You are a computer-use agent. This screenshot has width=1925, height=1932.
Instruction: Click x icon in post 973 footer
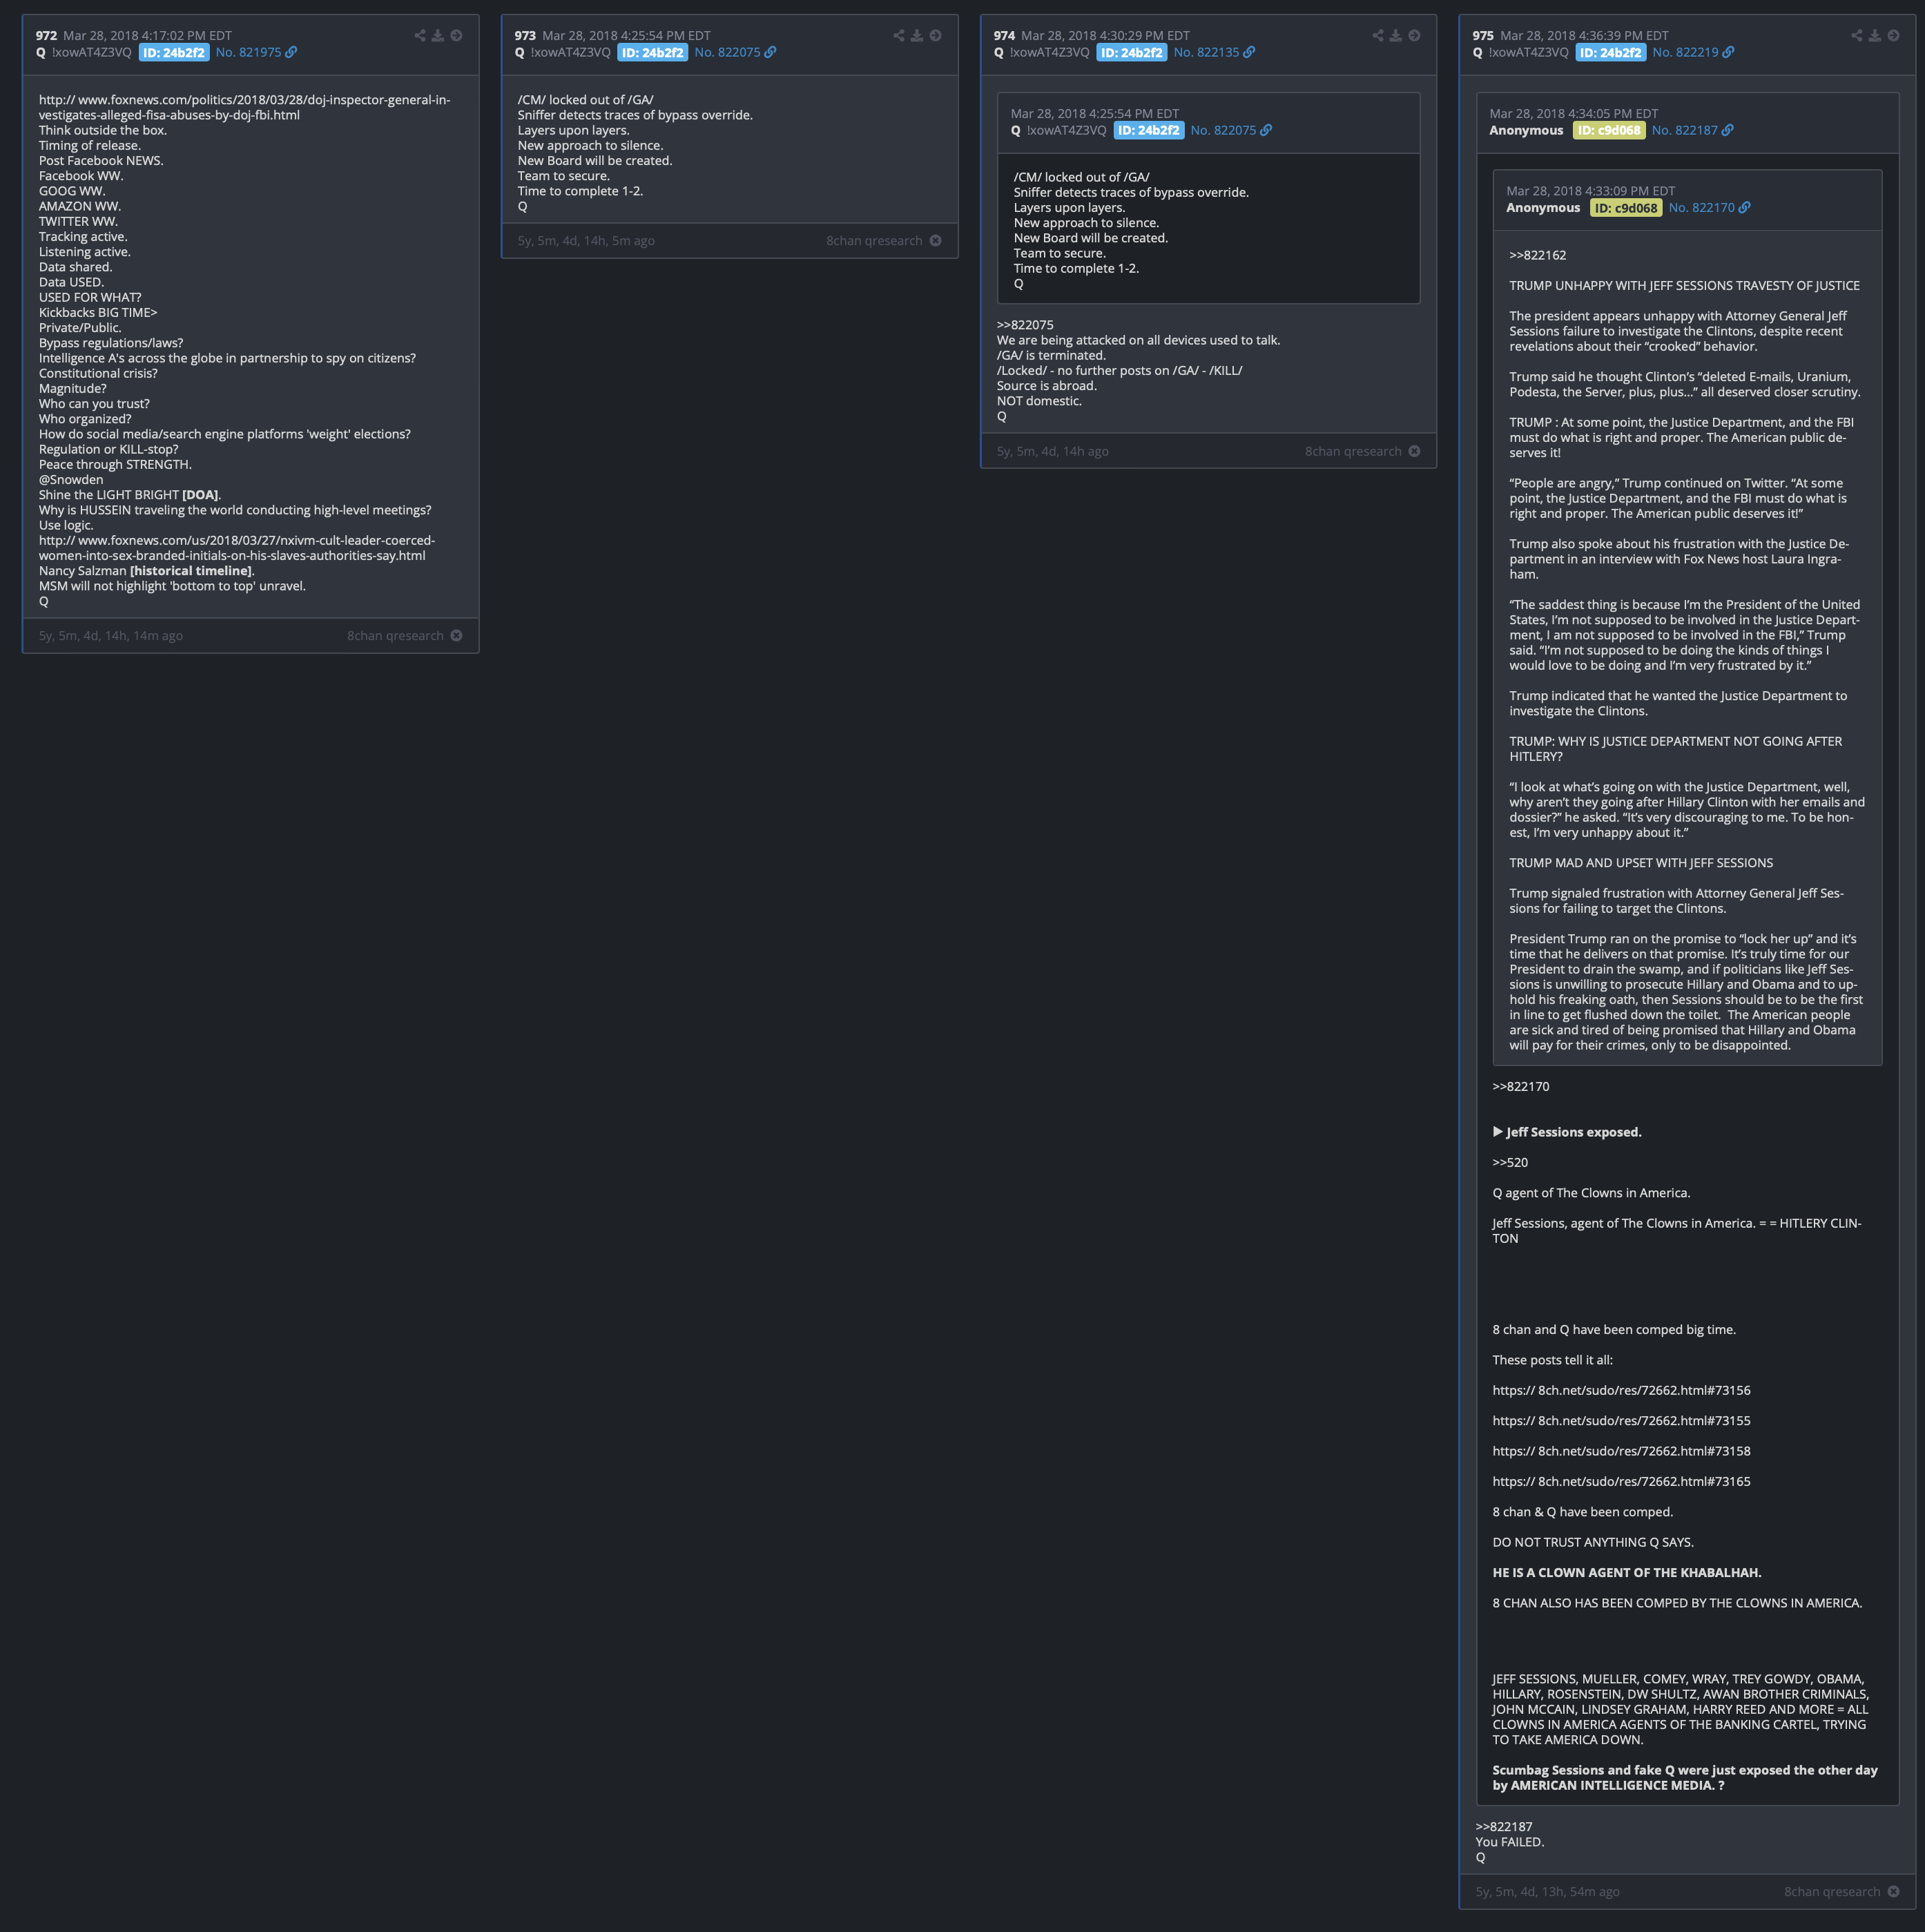click(935, 241)
